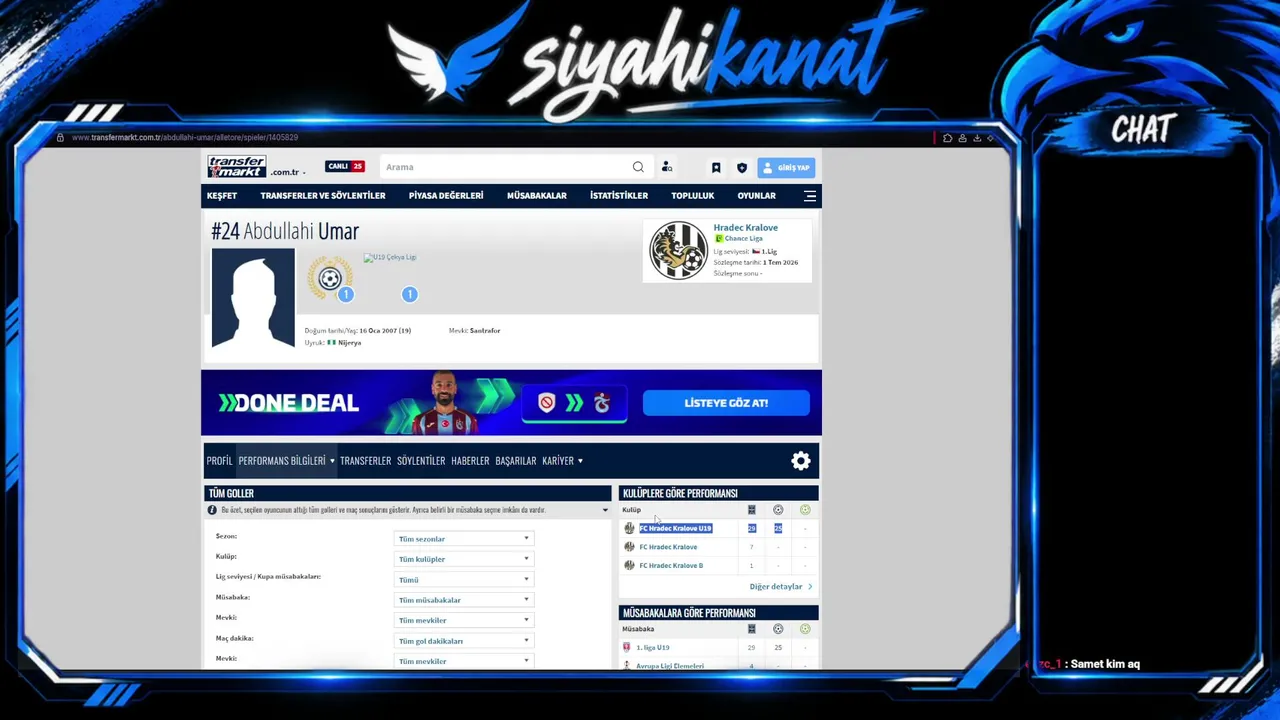The height and width of the screenshot is (720, 1280).
Task: Click the 1. liga U19 league icon
Action: click(x=627, y=648)
